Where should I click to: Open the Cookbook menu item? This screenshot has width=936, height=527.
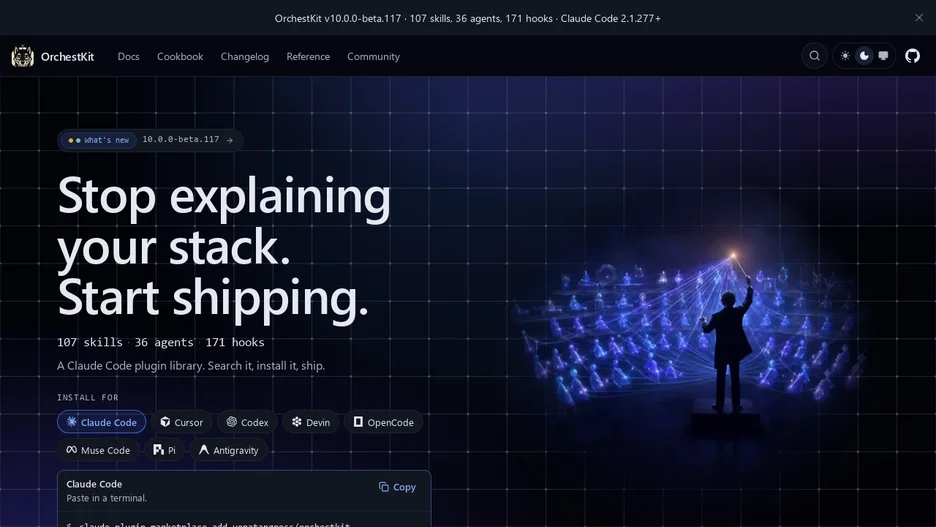(180, 57)
